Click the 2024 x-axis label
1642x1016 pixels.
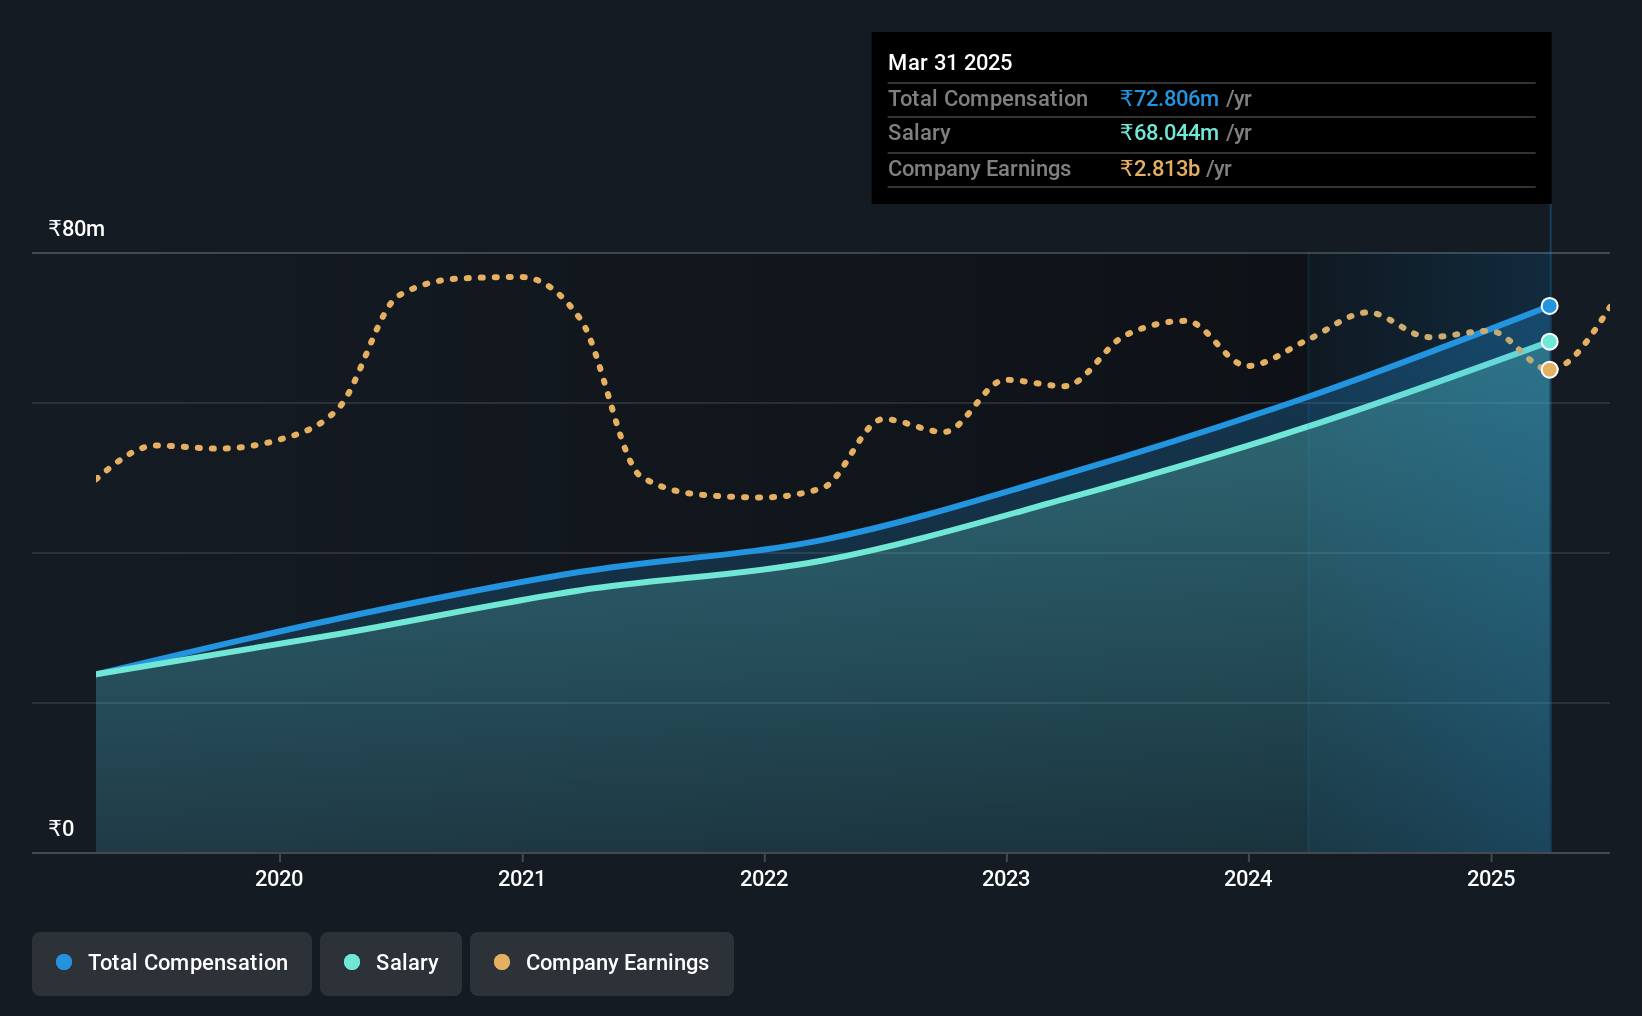(x=1248, y=878)
